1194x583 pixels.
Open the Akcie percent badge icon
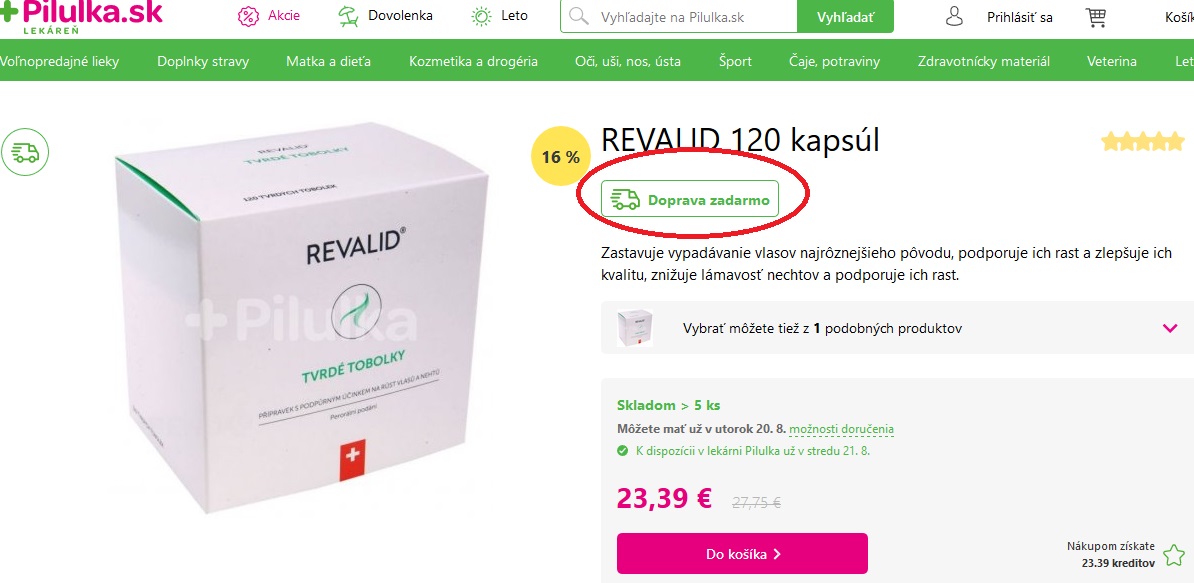coord(248,16)
